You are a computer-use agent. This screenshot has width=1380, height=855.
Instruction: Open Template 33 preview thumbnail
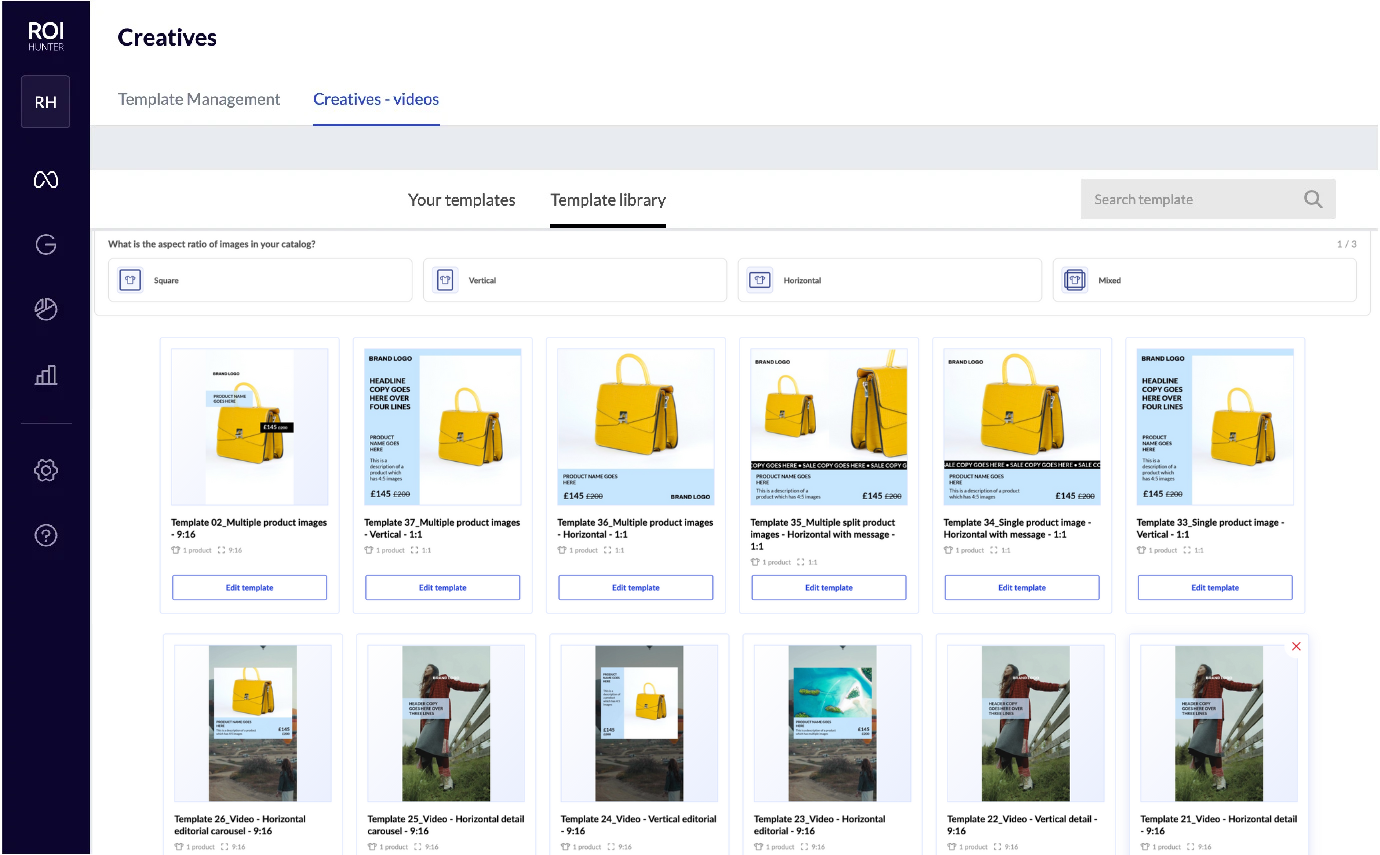[1215, 427]
